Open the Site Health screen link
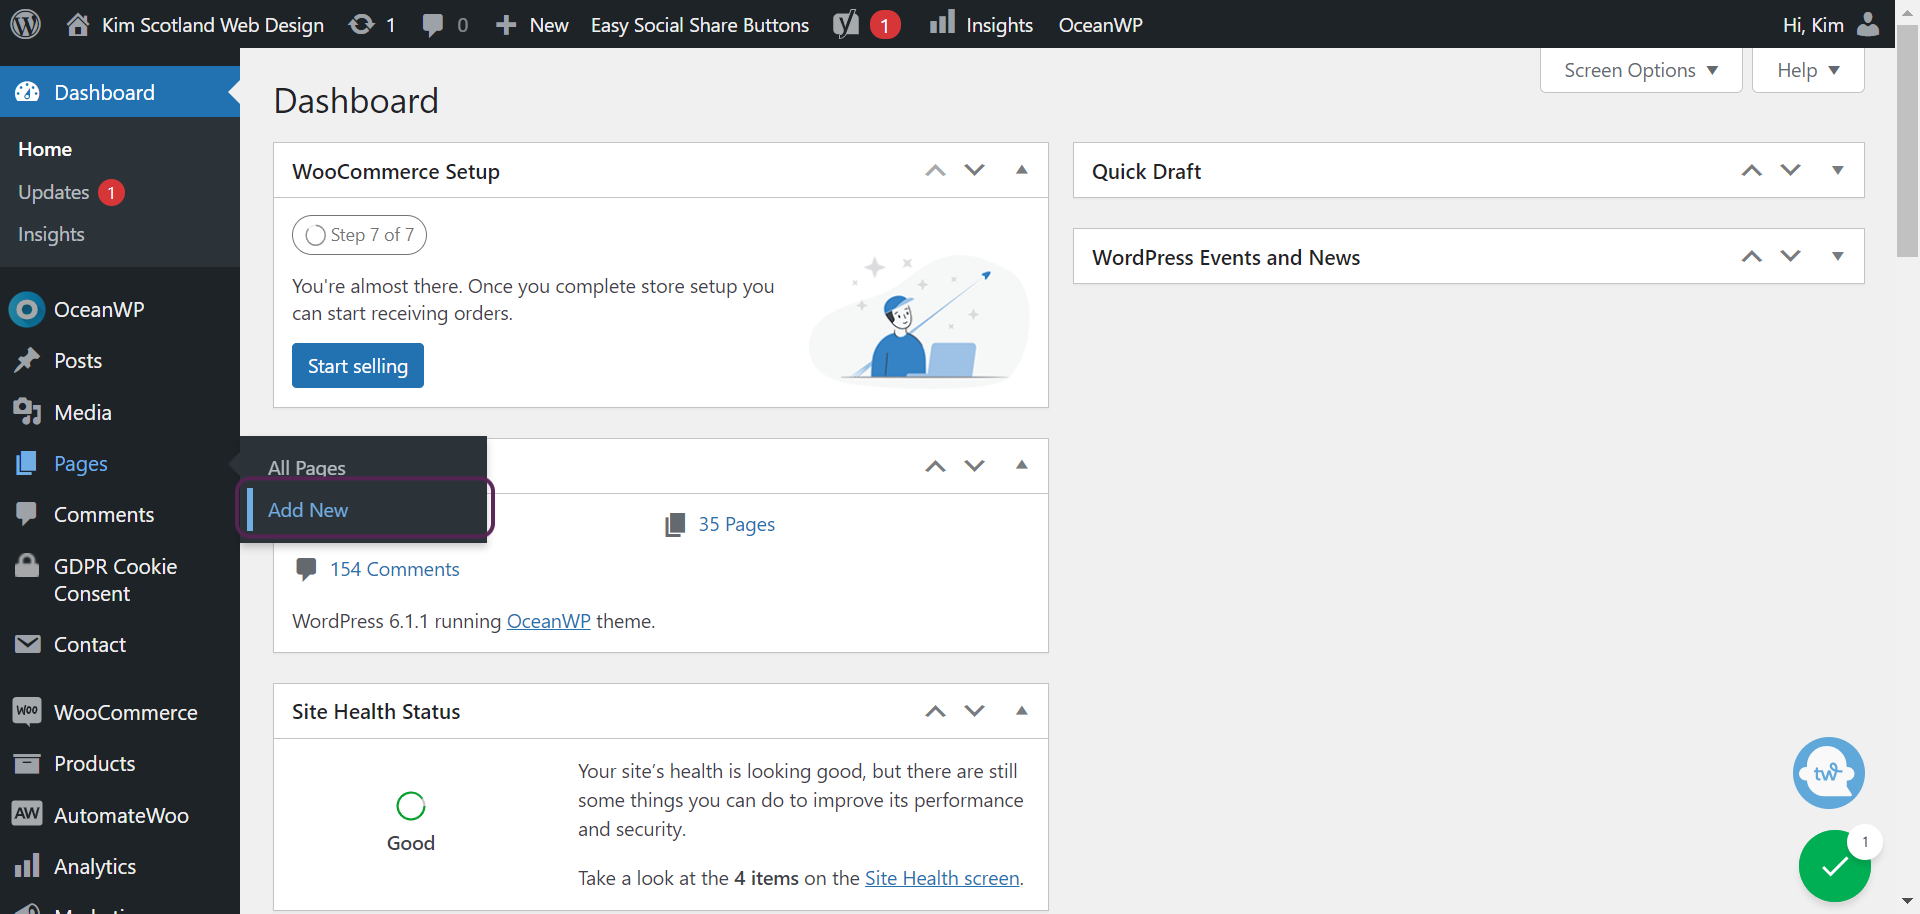This screenshot has width=1920, height=914. [942, 878]
